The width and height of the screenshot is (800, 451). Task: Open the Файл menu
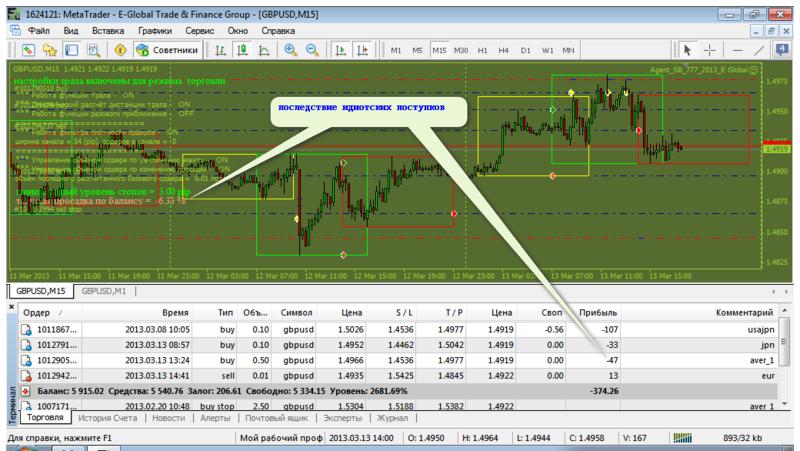39,31
